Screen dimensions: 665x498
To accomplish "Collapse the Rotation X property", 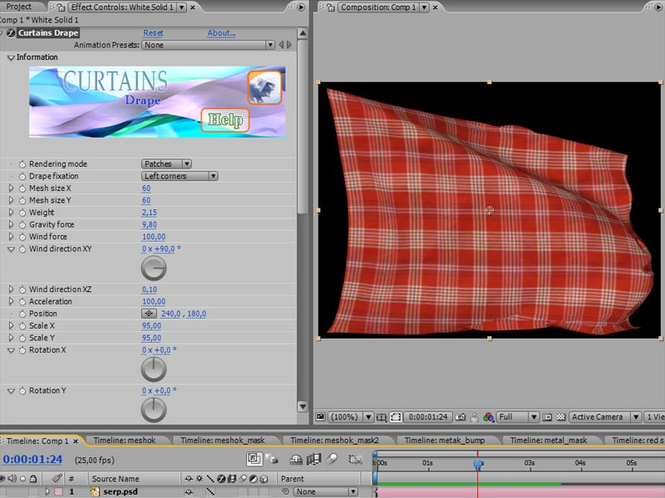I will point(11,350).
